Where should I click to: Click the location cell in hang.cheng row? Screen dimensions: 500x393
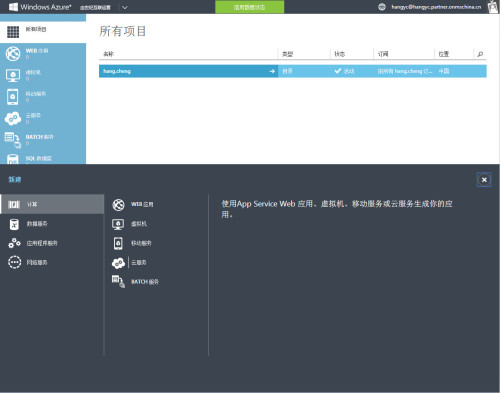point(444,71)
